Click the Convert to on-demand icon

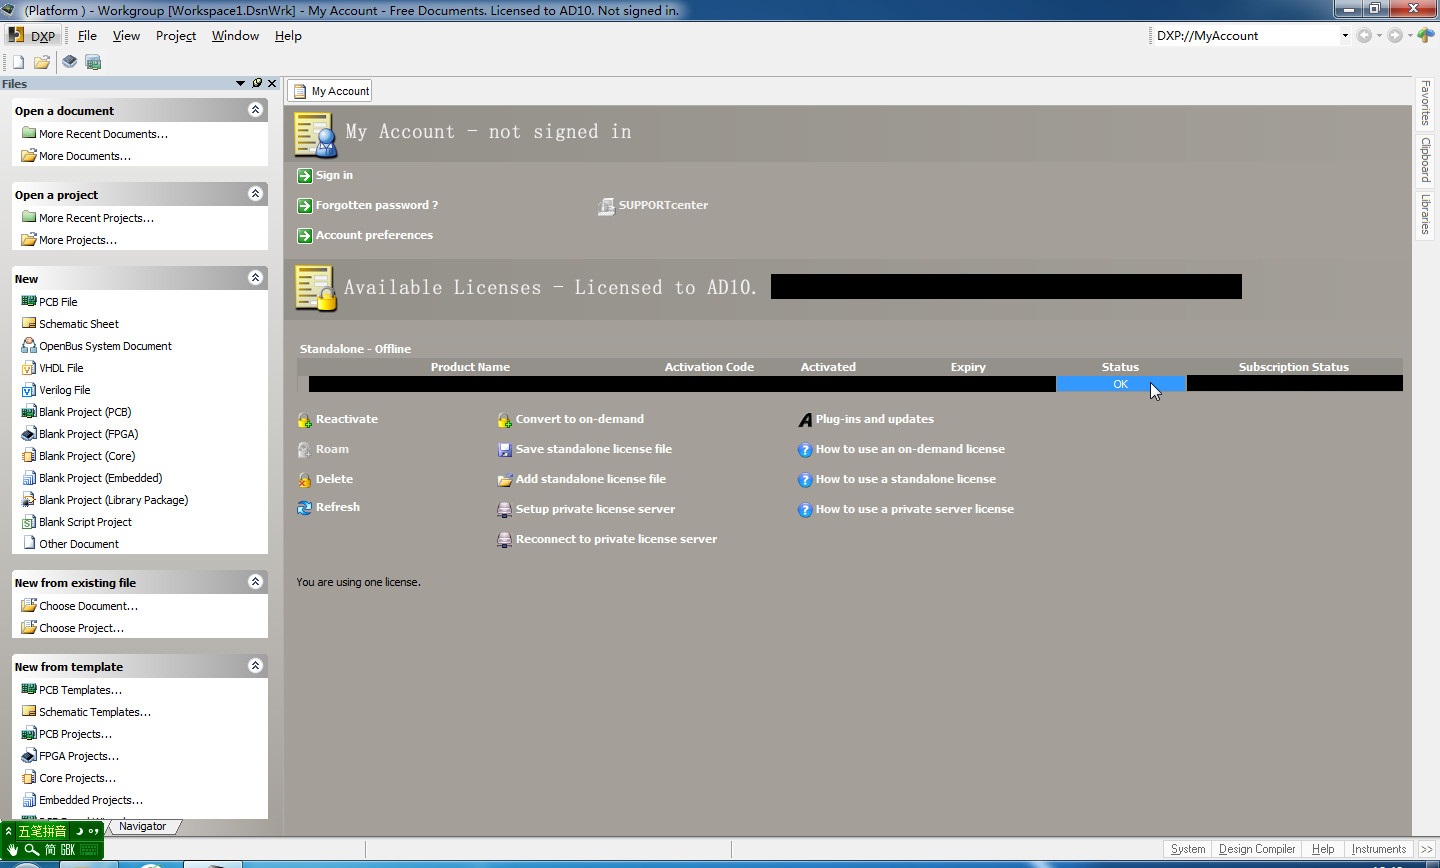[x=505, y=420]
